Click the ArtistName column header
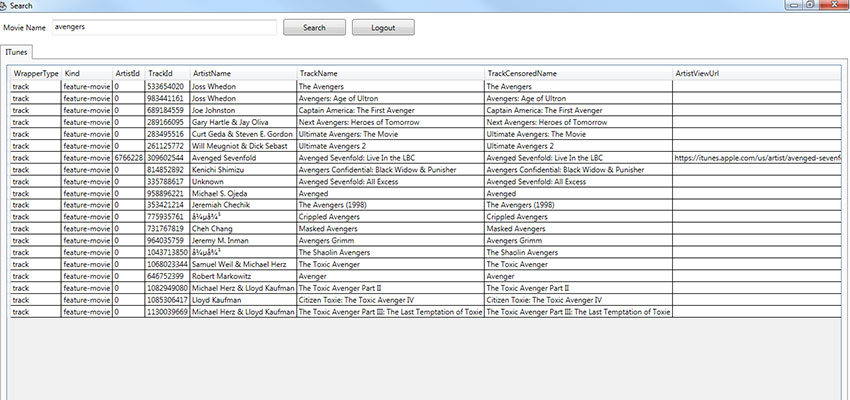The image size is (850, 400). pyautogui.click(x=243, y=73)
